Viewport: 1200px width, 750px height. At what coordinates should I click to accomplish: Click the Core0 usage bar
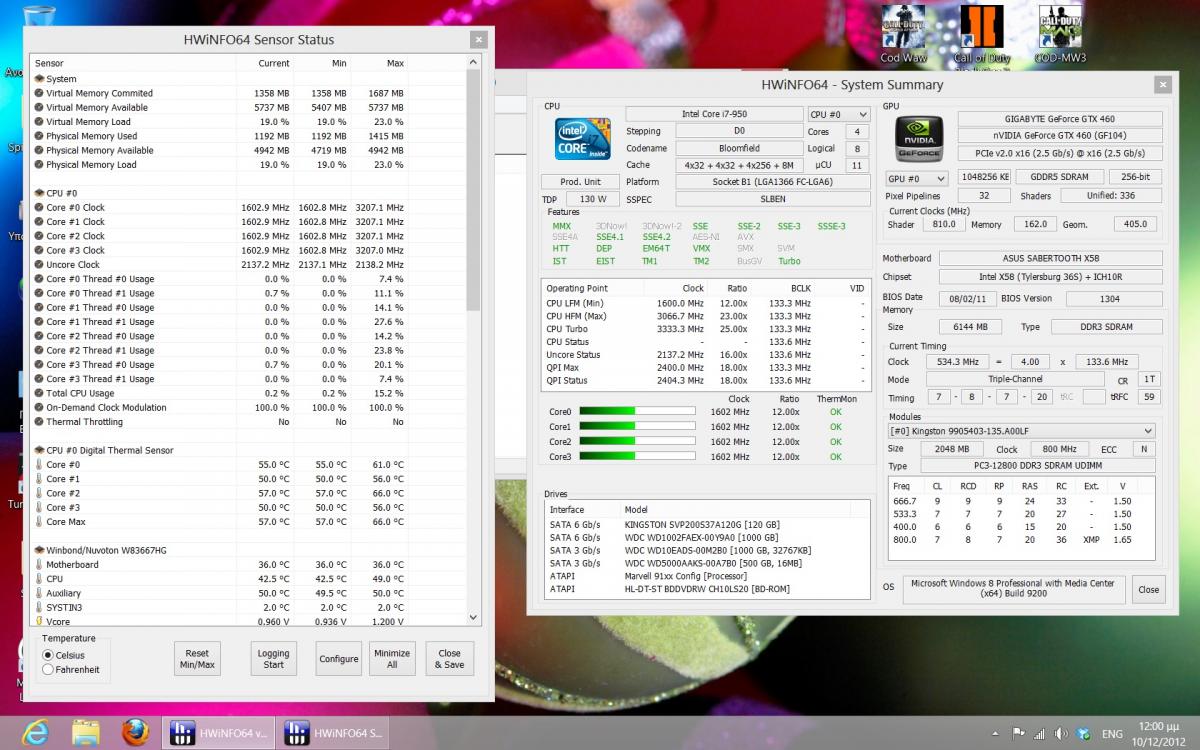click(x=637, y=412)
